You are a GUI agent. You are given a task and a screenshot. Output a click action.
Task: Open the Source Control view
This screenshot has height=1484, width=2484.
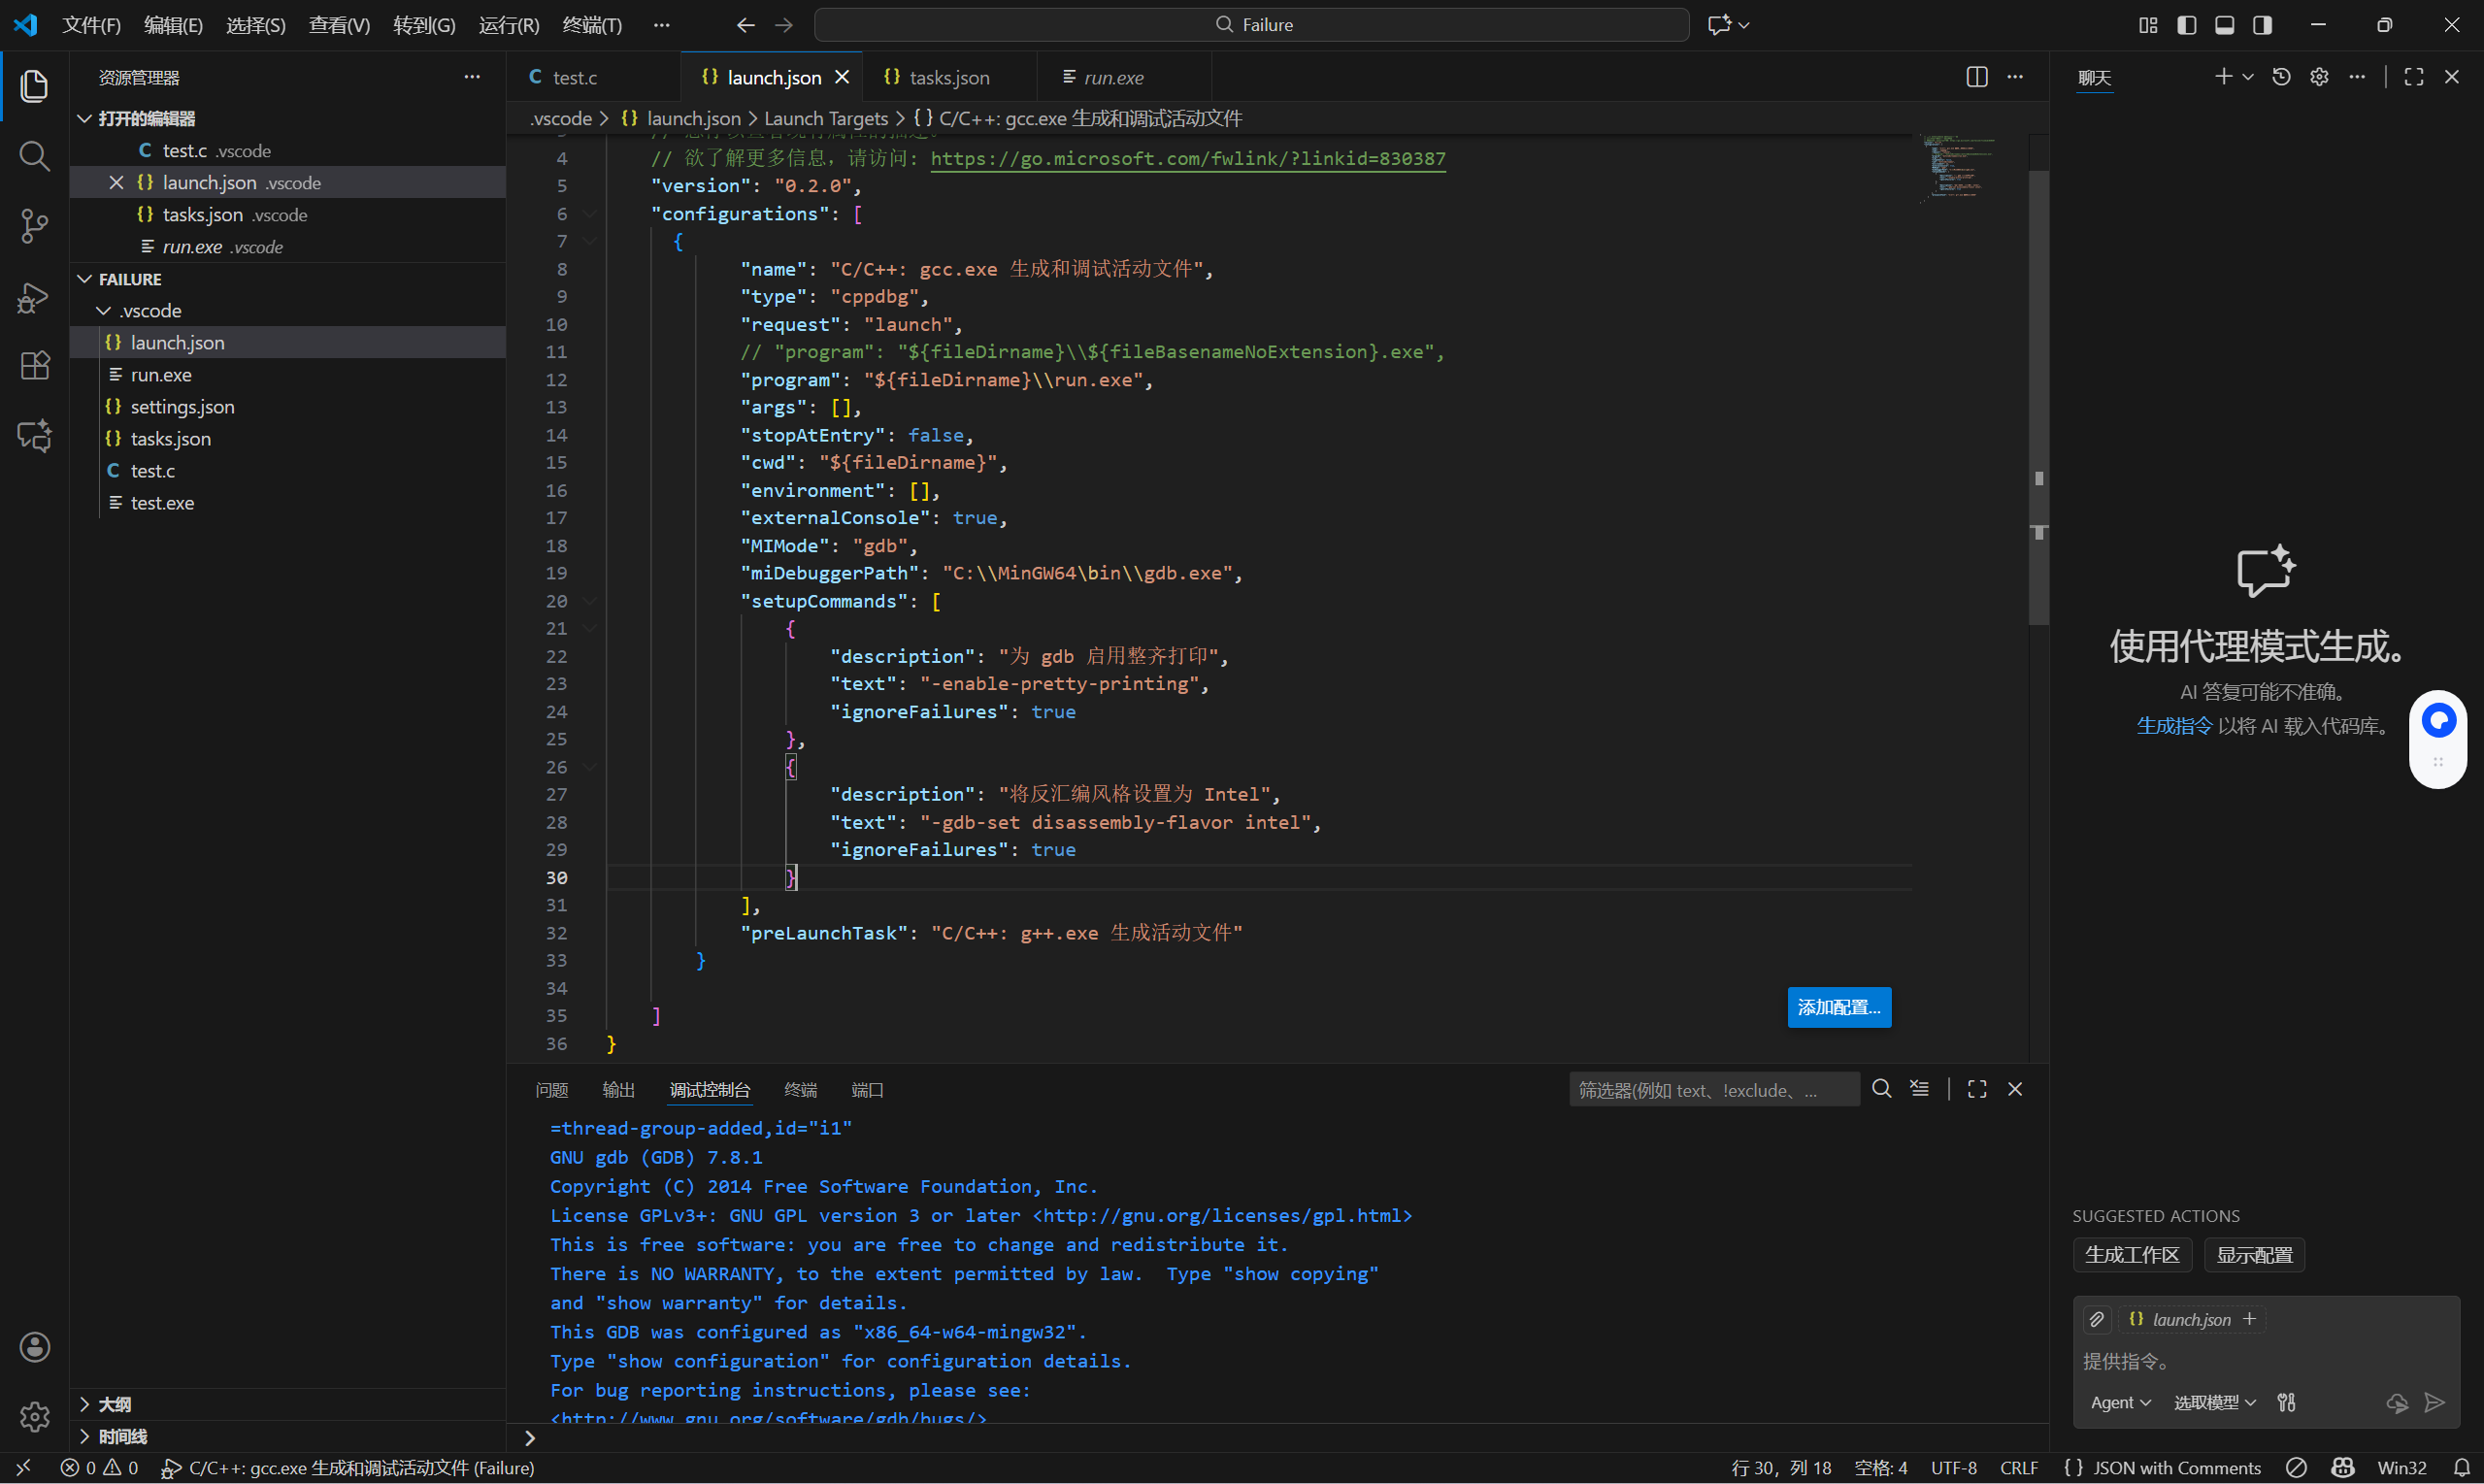34,226
